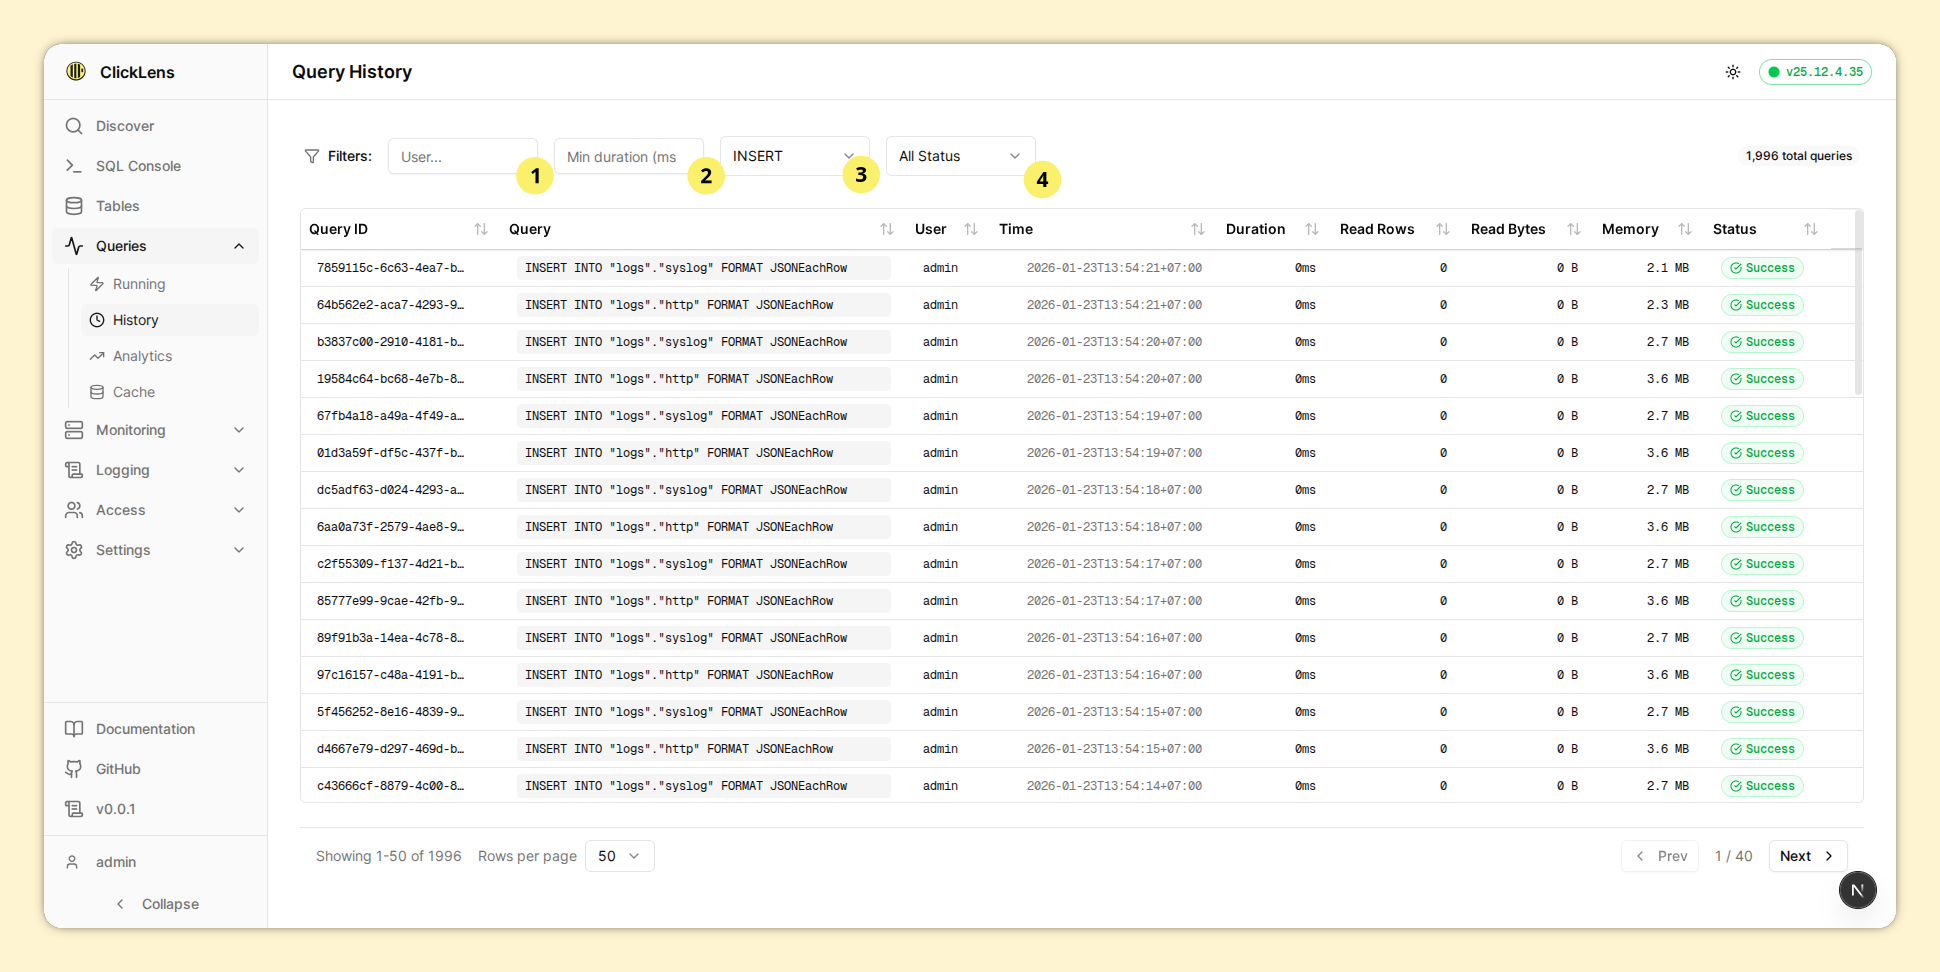Sort by Time column arrows

[1197, 229]
